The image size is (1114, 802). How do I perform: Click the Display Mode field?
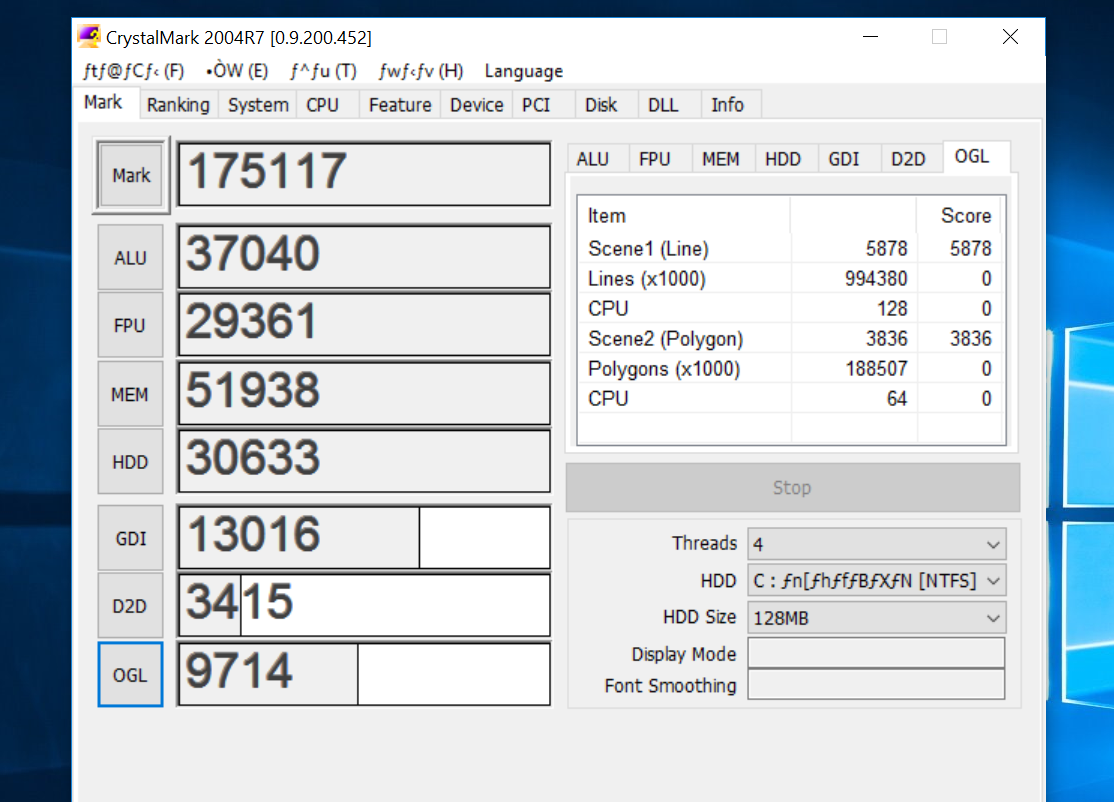[x=876, y=653]
